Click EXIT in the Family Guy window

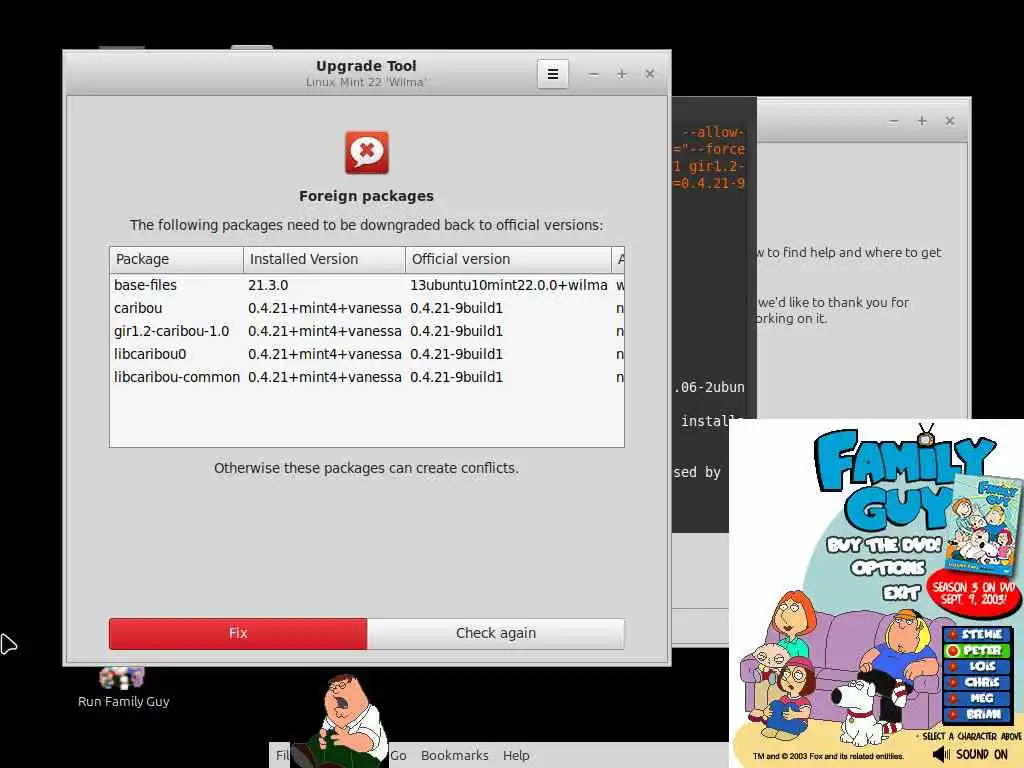click(902, 592)
